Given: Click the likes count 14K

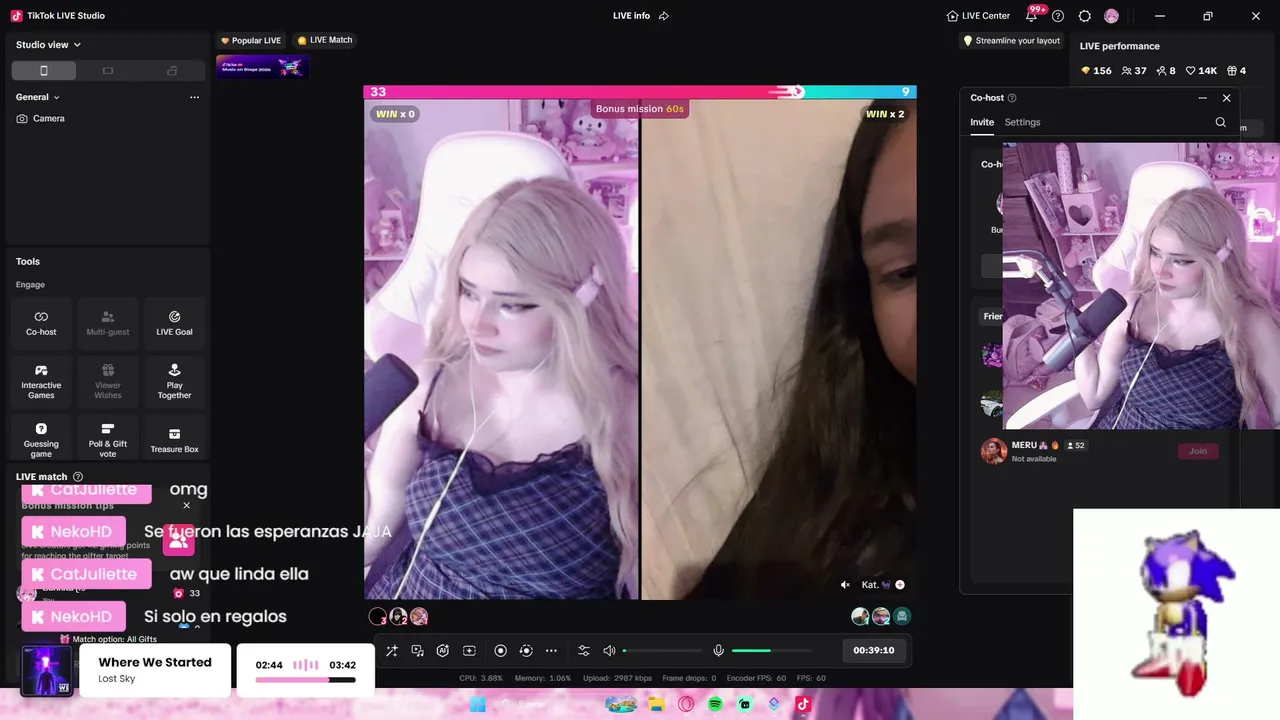Looking at the screenshot, I should (x=1201, y=71).
